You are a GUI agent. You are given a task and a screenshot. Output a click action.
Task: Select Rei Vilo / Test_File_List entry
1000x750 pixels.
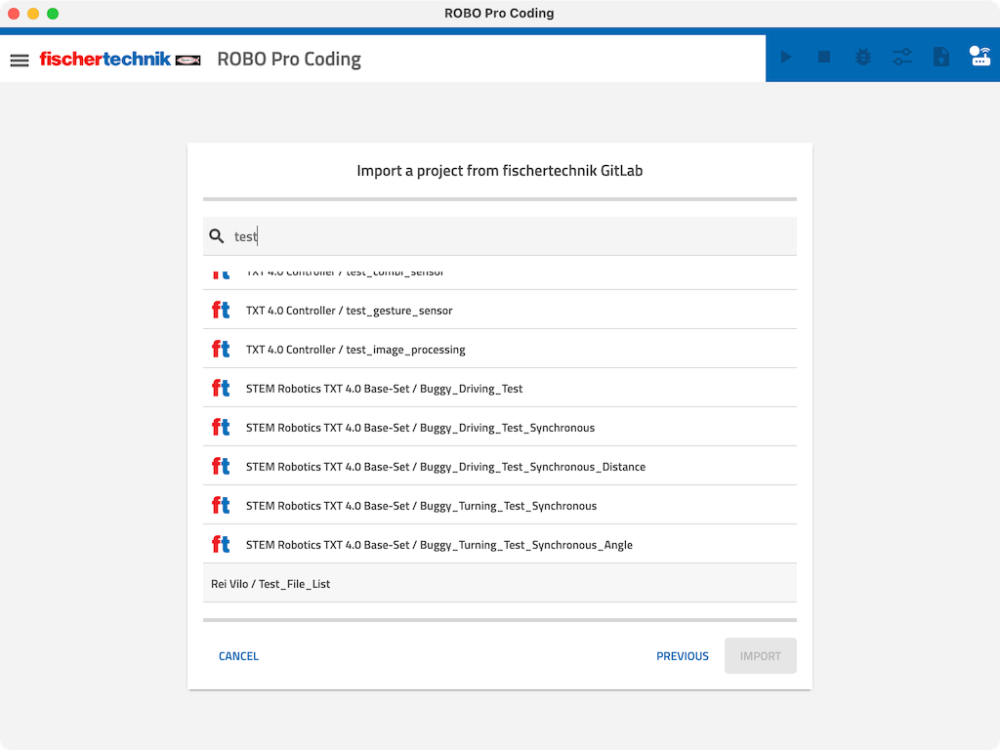click(x=270, y=584)
